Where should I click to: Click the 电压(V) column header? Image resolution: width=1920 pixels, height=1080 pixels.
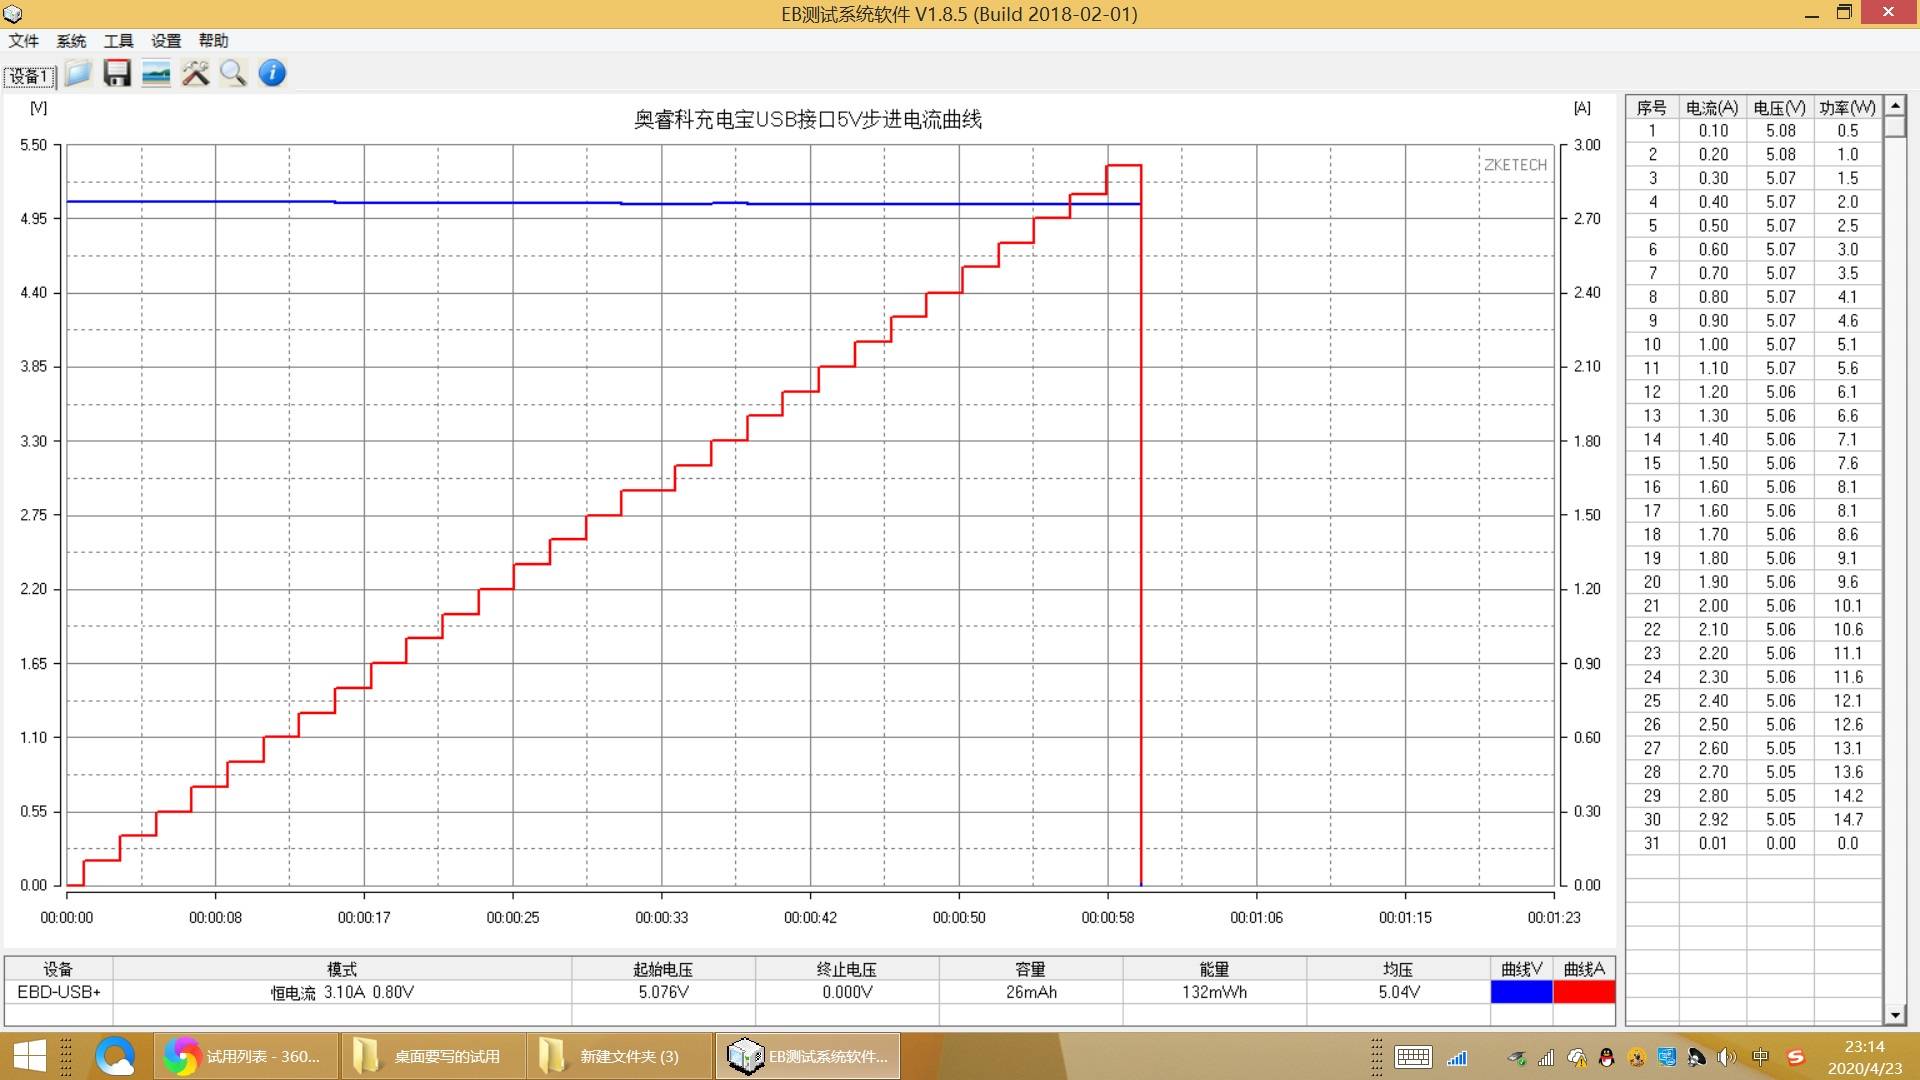coord(1780,107)
